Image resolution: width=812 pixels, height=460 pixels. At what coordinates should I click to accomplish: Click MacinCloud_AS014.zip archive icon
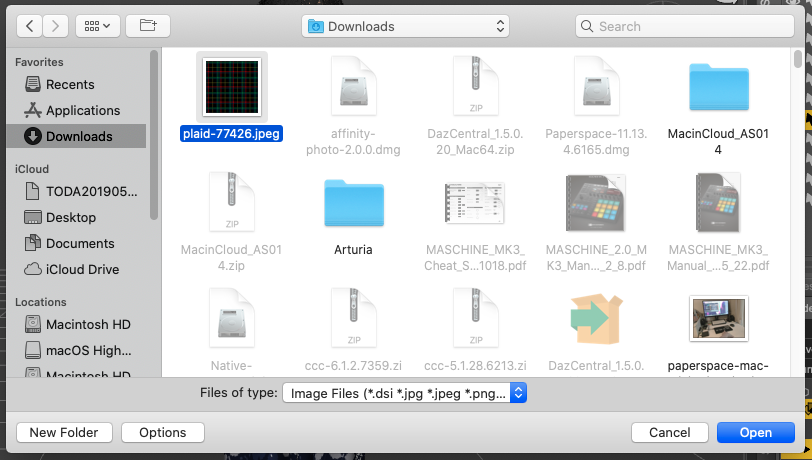(232, 202)
